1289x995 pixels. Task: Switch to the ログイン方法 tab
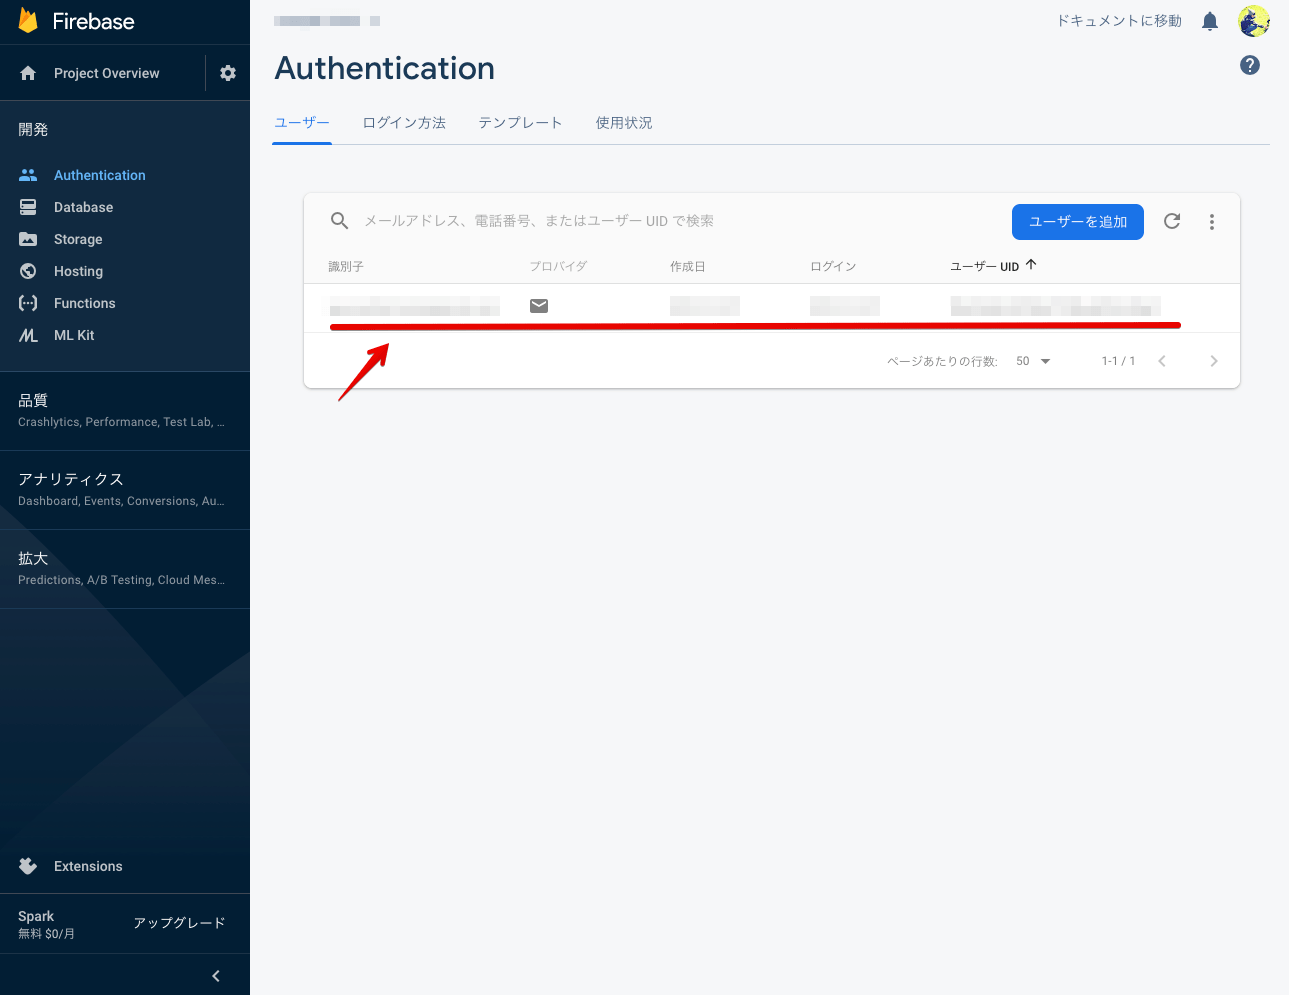pyautogui.click(x=404, y=122)
